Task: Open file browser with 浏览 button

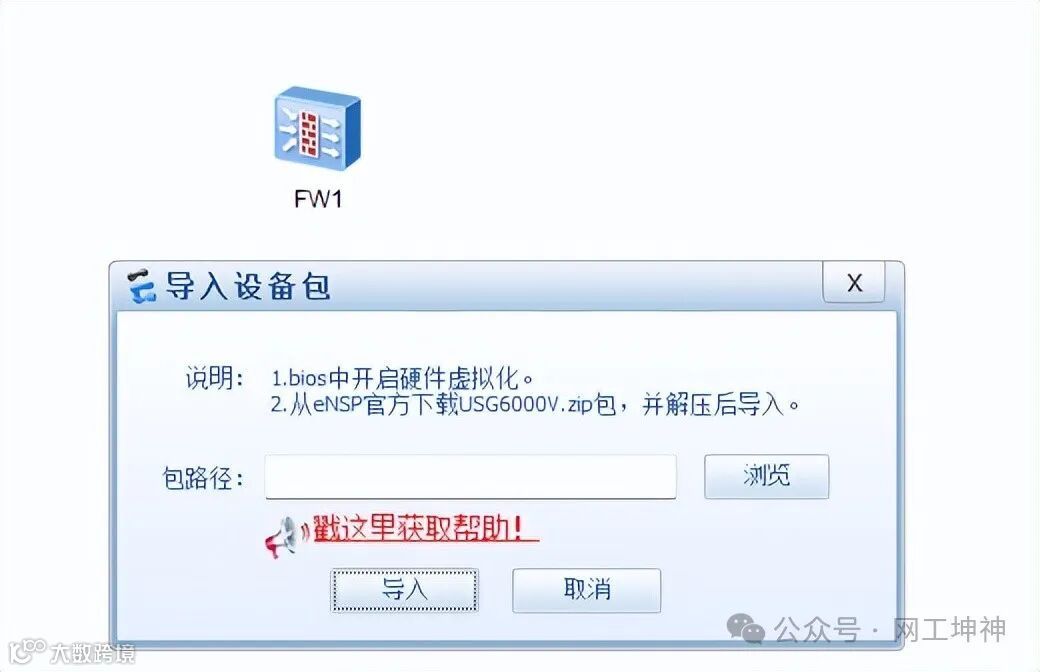Action: [766, 476]
